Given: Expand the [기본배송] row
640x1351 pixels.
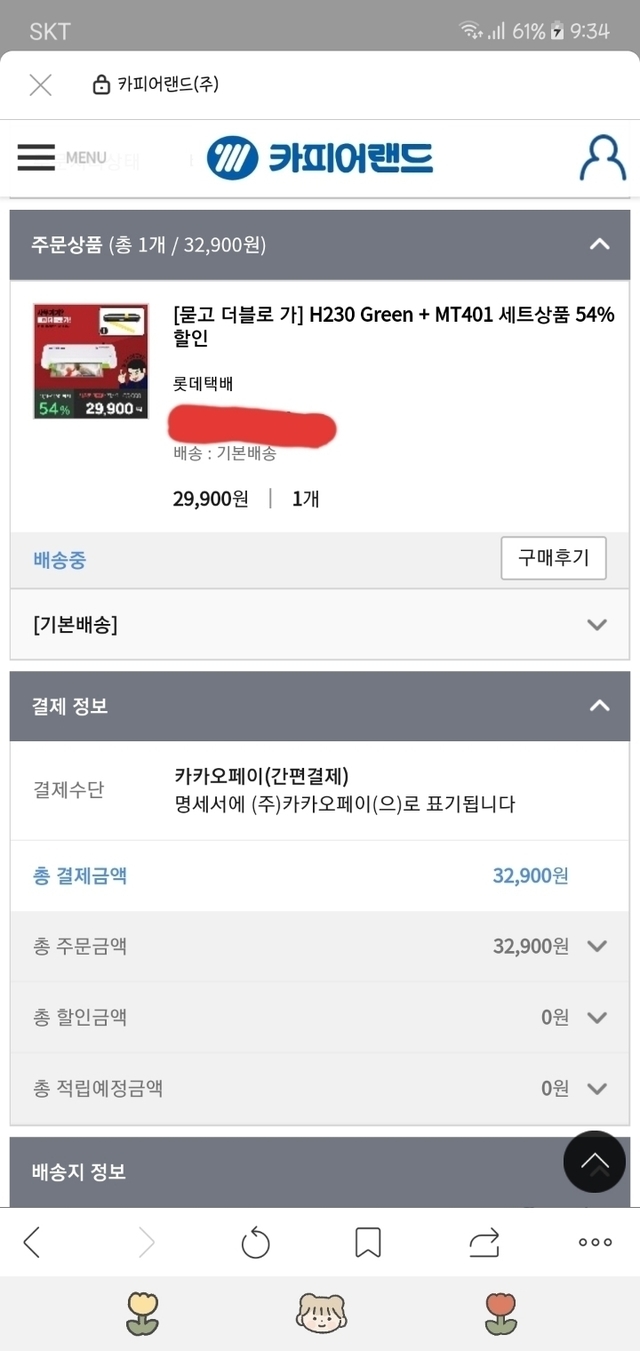Looking at the screenshot, I should [597, 625].
